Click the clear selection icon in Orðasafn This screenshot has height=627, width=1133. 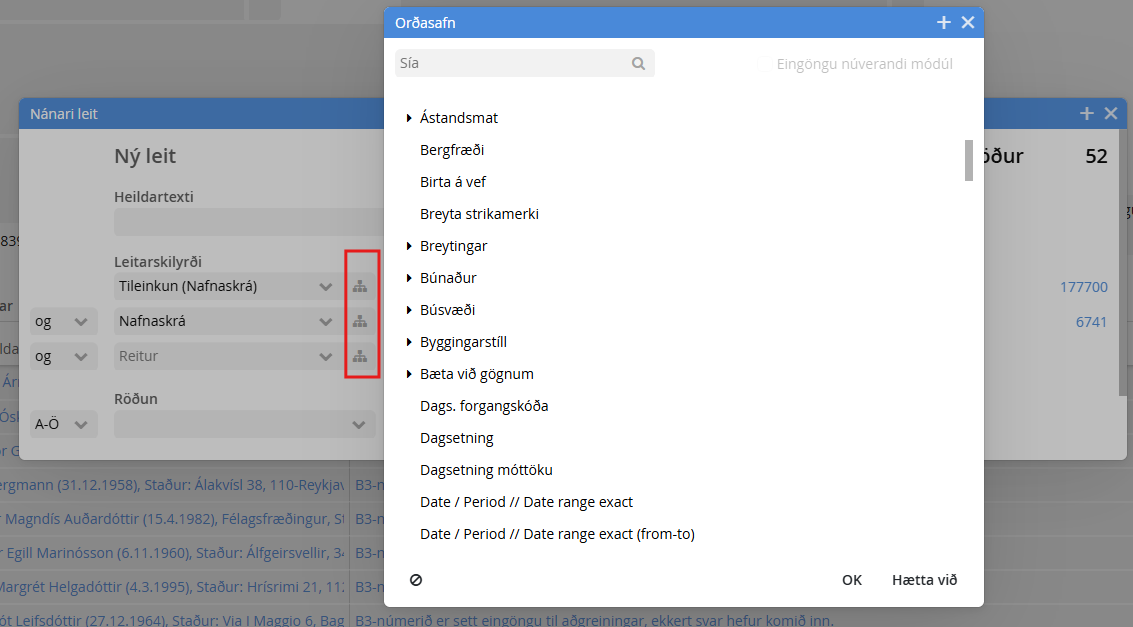point(416,580)
